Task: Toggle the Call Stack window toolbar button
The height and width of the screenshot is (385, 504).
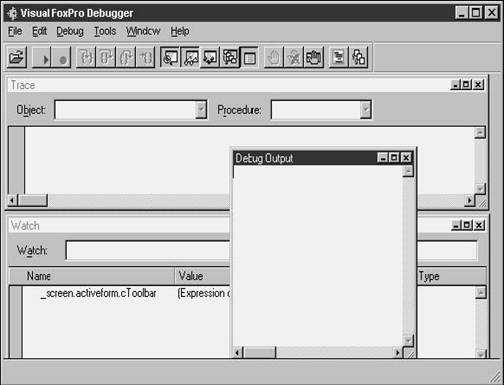Action: (230, 58)
